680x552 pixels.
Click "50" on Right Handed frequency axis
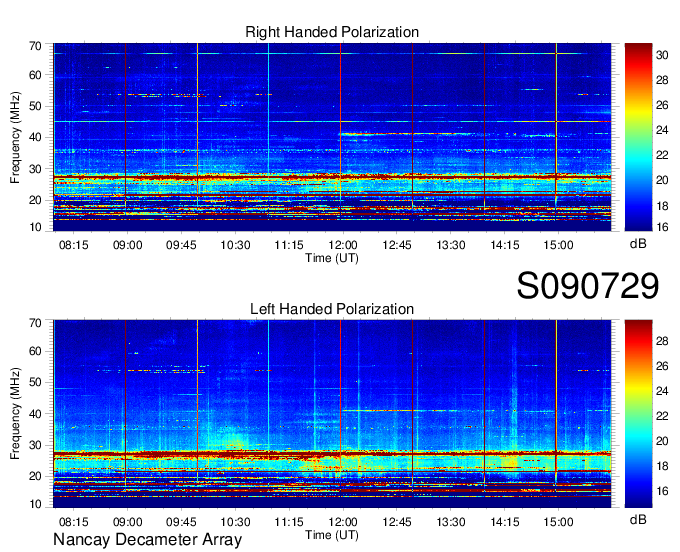(x=35, y=106)
